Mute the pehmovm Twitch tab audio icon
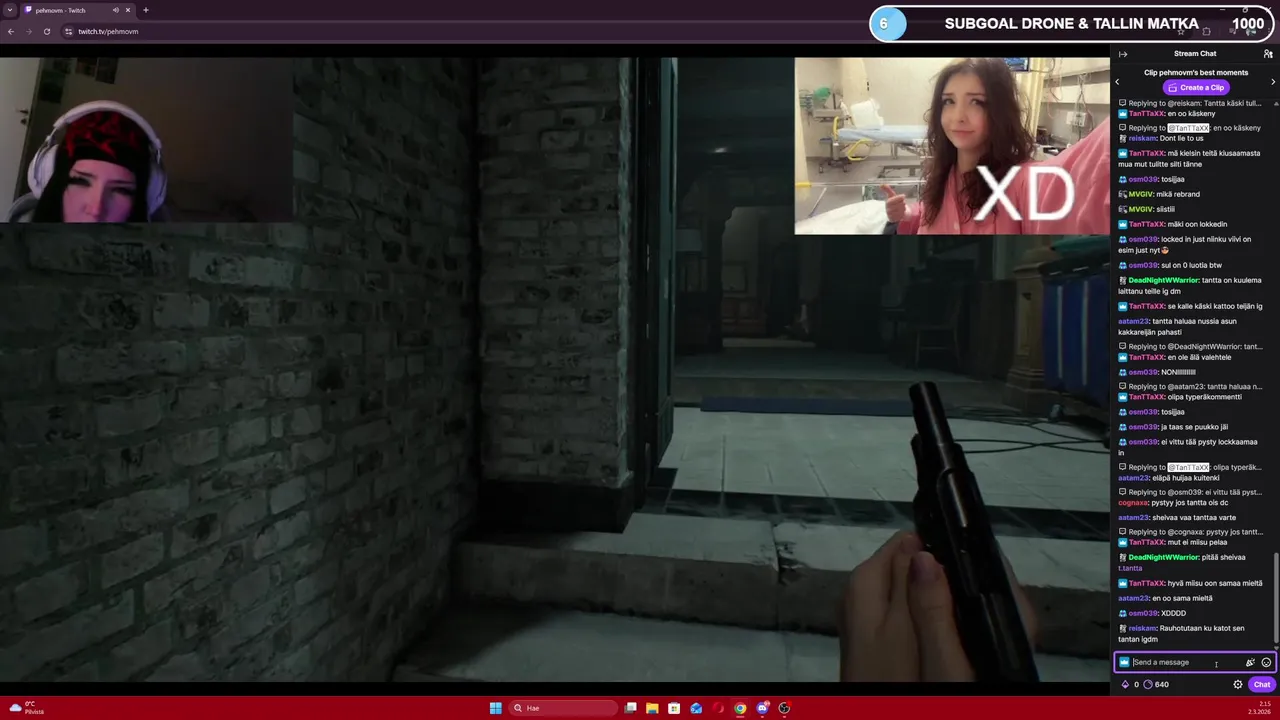The image size is (1280, 720). [x=116, y=10]
